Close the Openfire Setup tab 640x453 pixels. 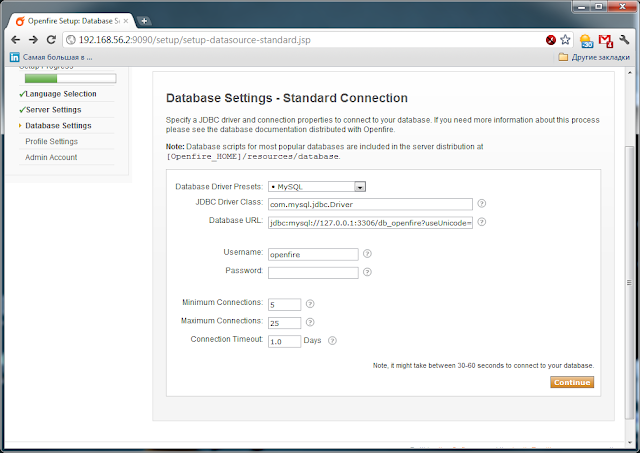126,21
